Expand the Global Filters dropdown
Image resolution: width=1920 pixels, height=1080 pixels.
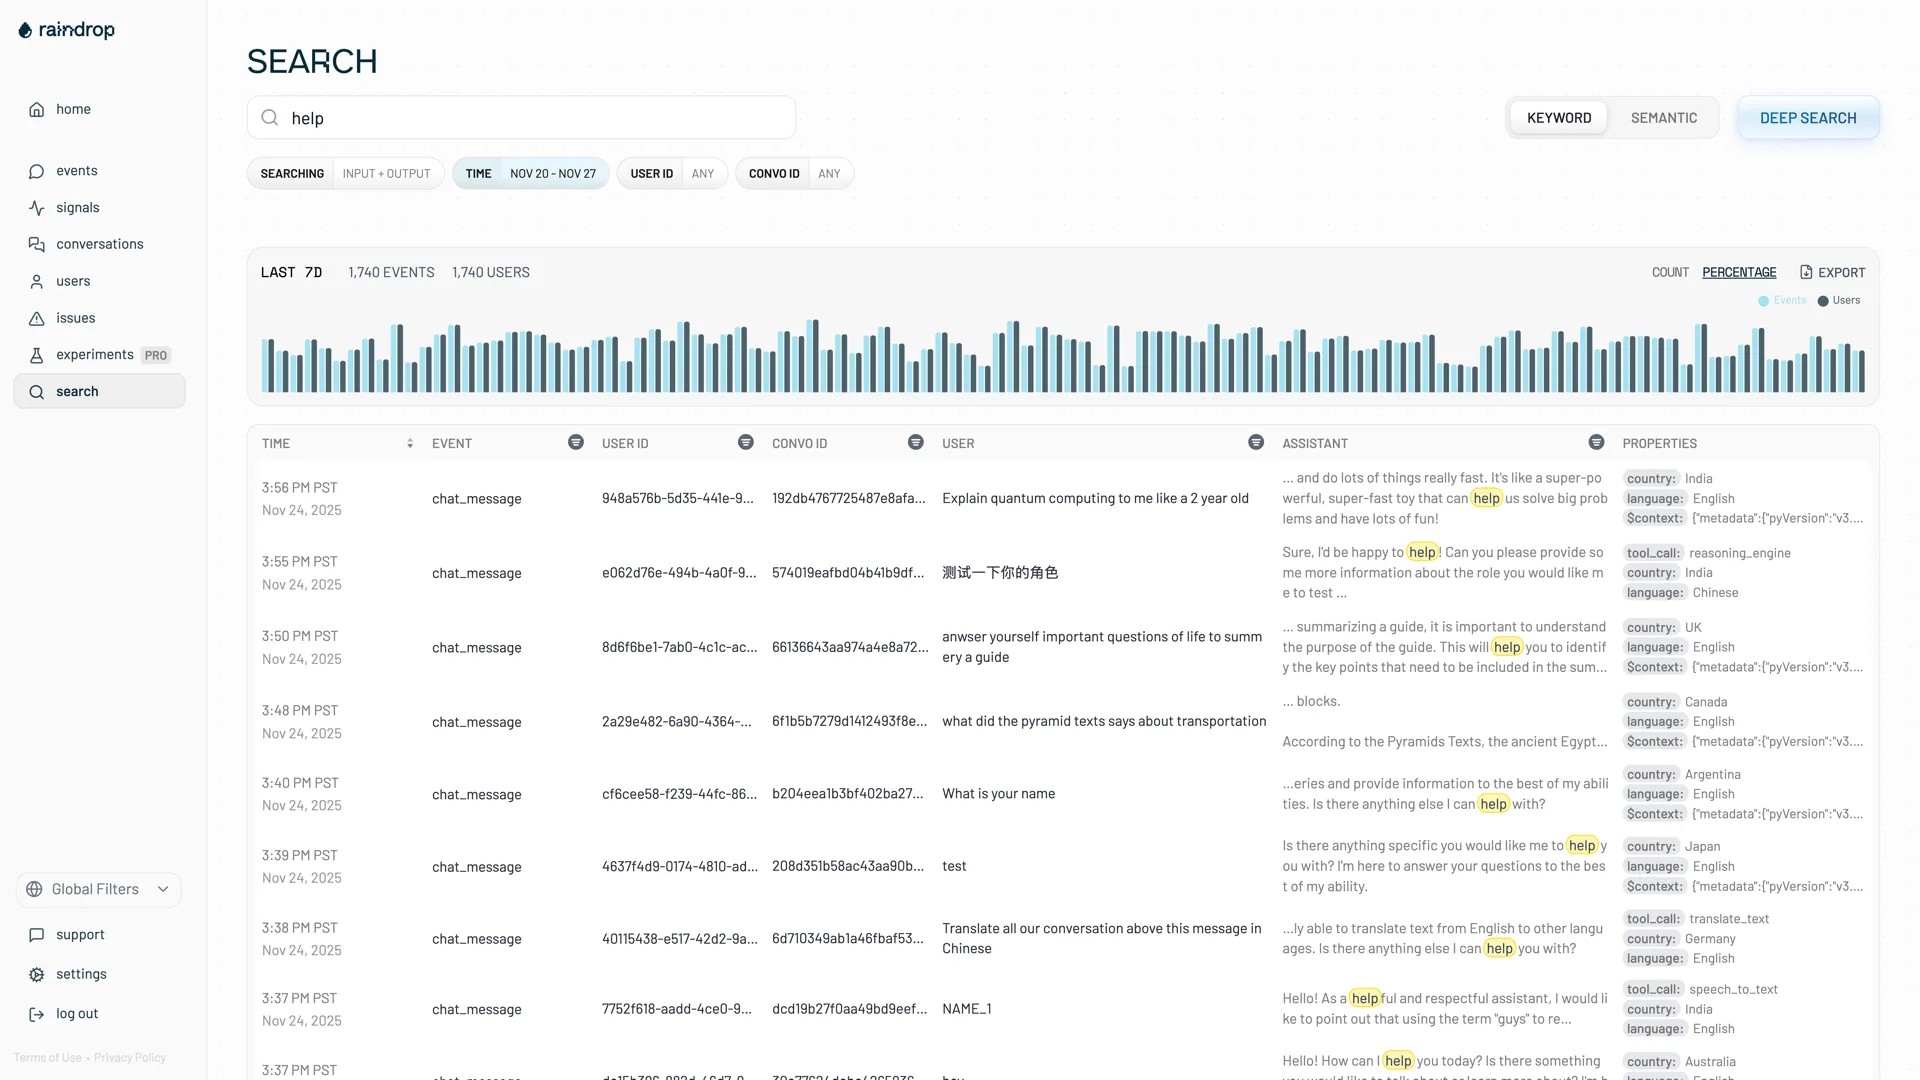point(99,889)
